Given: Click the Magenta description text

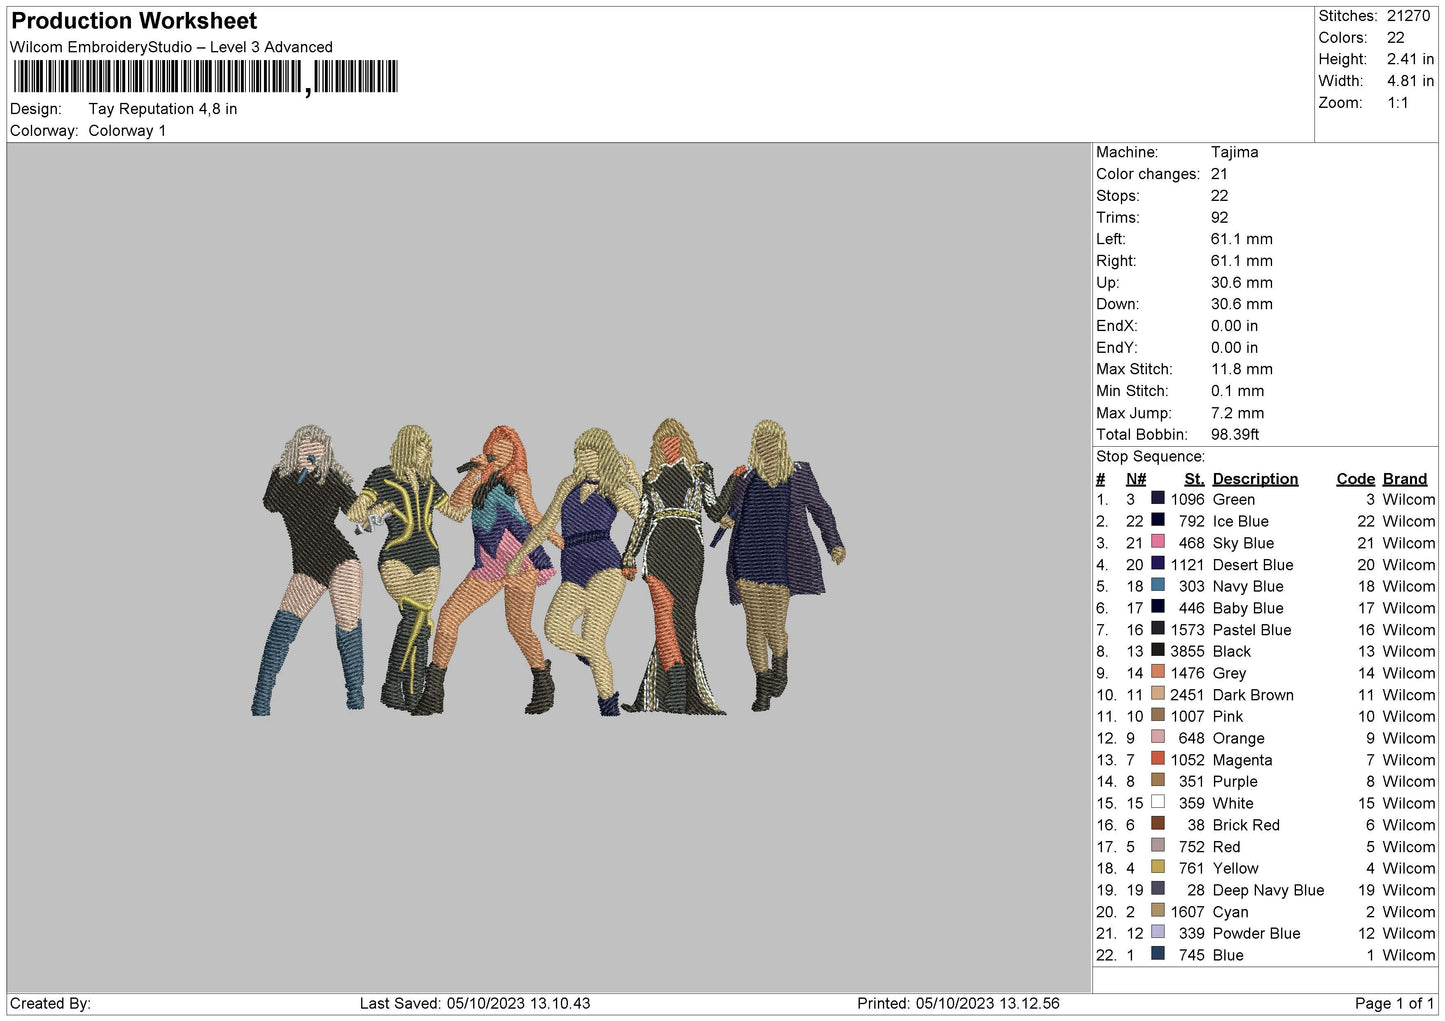Looking at the screenshot, I should pyautogui.click(x=1242, y=760).
